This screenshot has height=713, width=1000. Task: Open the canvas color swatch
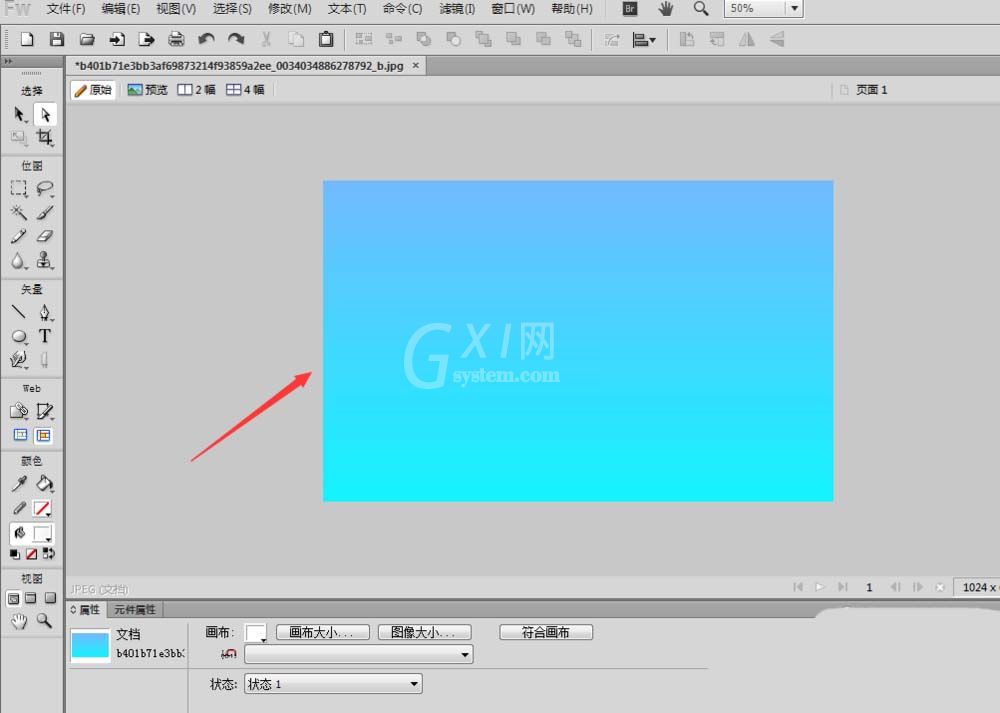point(256,633)
